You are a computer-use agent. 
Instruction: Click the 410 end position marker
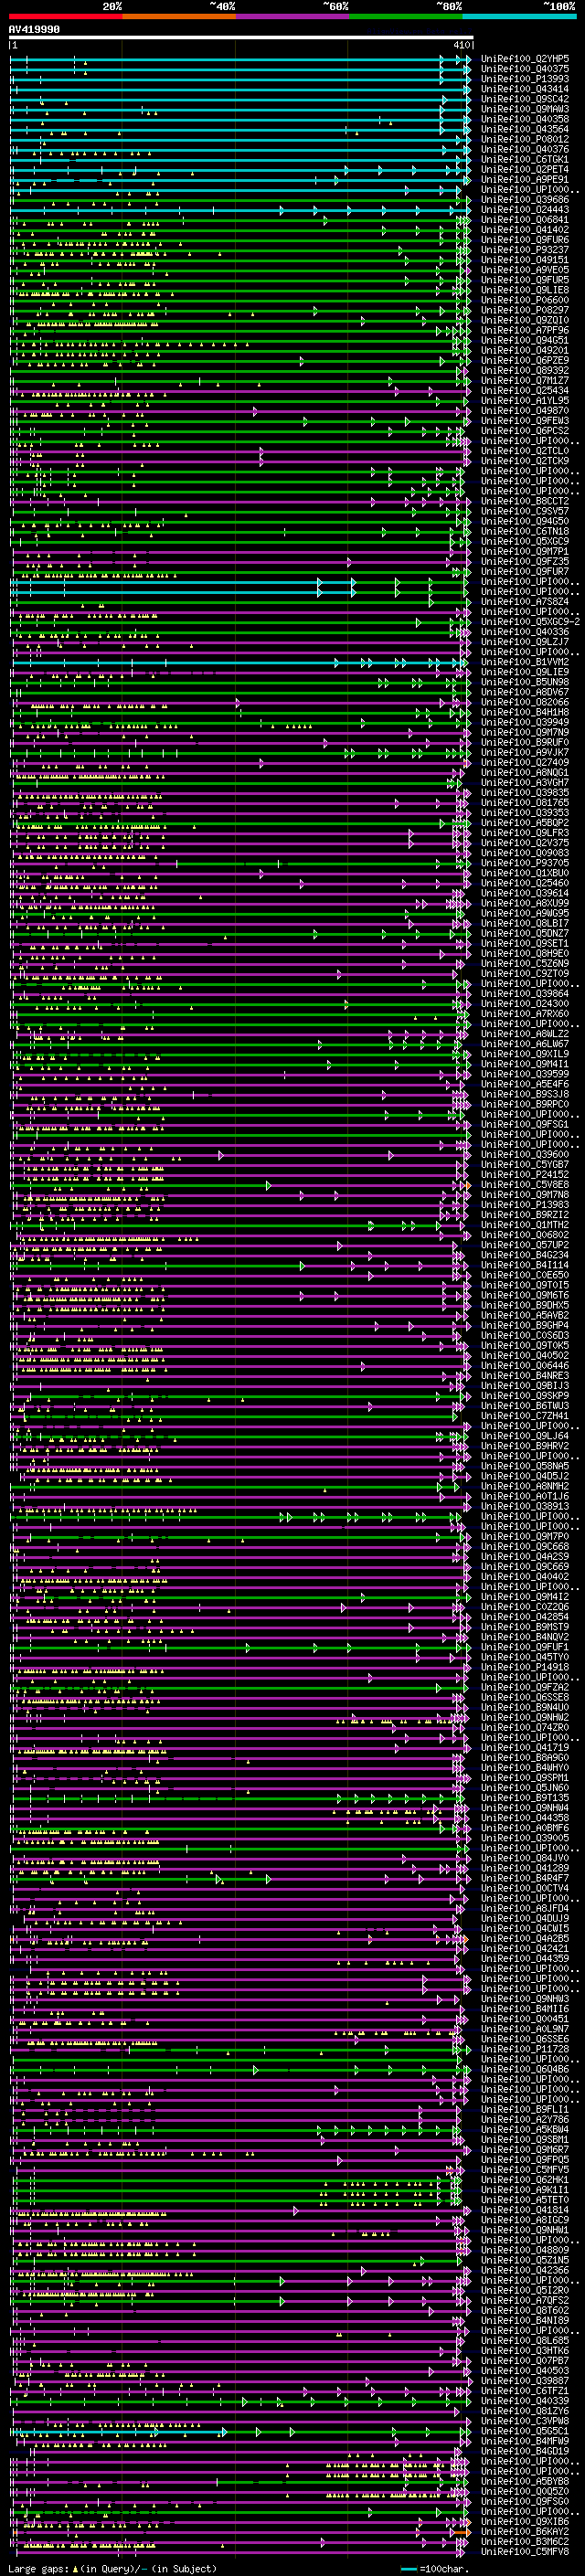pos(461,45)
